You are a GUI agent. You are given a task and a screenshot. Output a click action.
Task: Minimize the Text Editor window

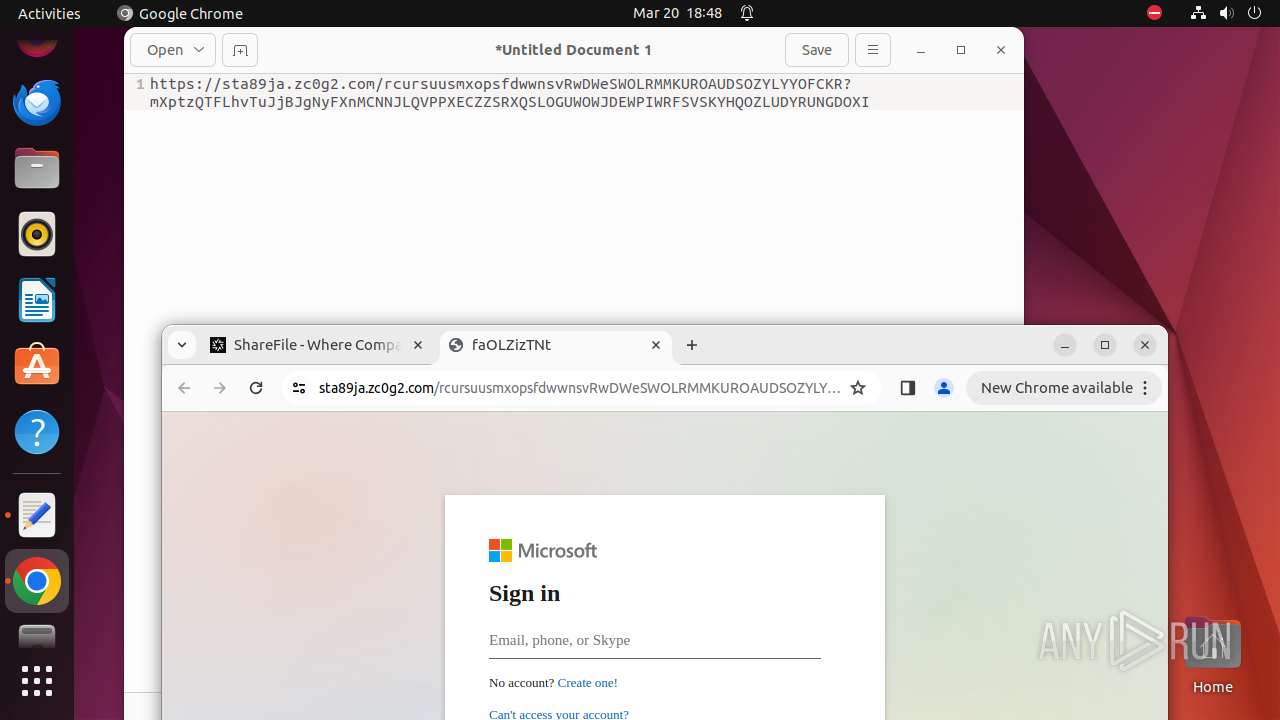pos(921,50)
